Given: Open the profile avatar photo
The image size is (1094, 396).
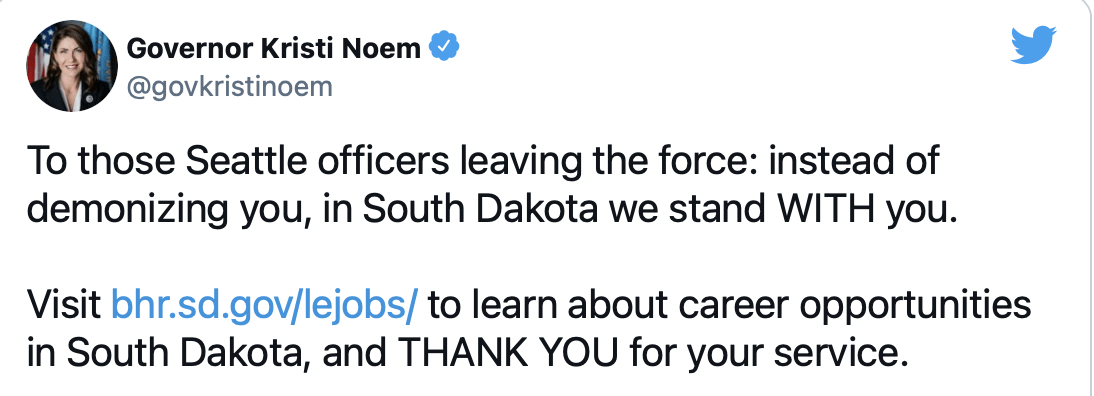Looking at the screenshot, I should pos(72,66).
